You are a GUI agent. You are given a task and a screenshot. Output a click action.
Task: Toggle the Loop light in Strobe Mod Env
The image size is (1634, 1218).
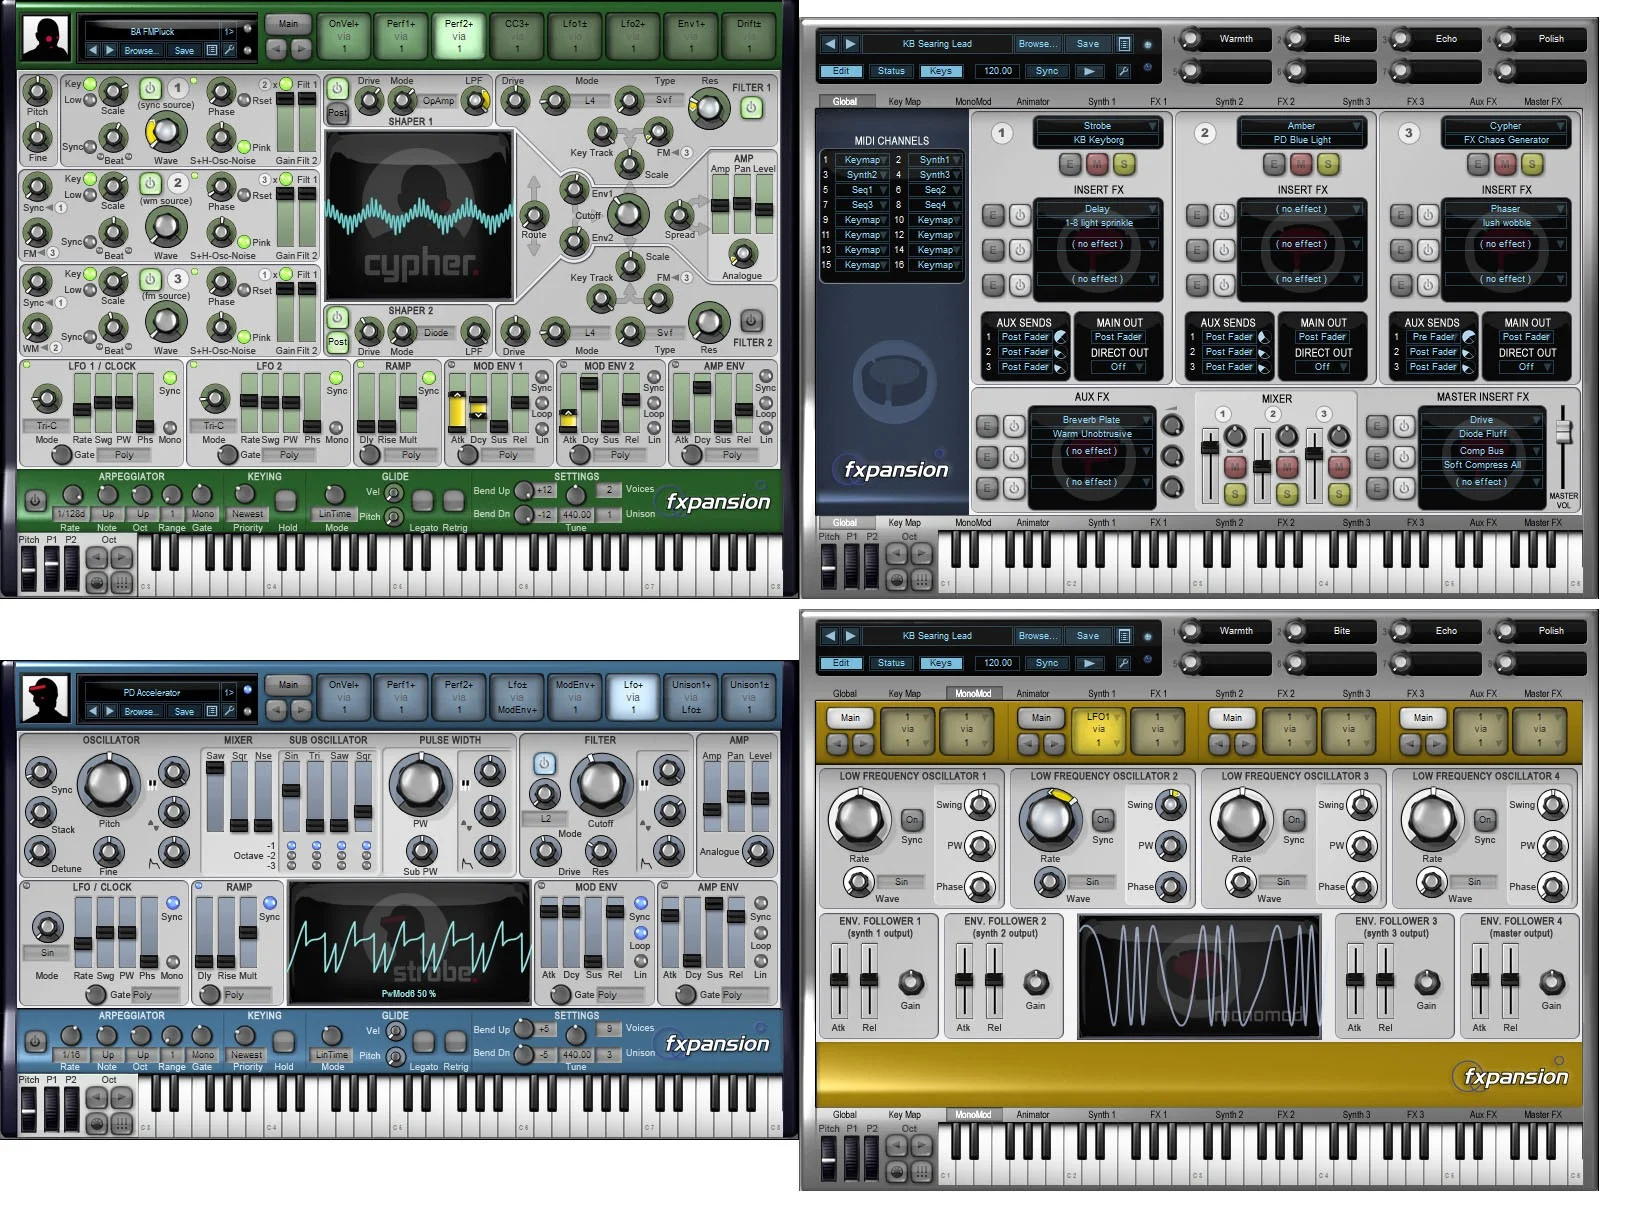pyautogui.click(x=640, y=933)
